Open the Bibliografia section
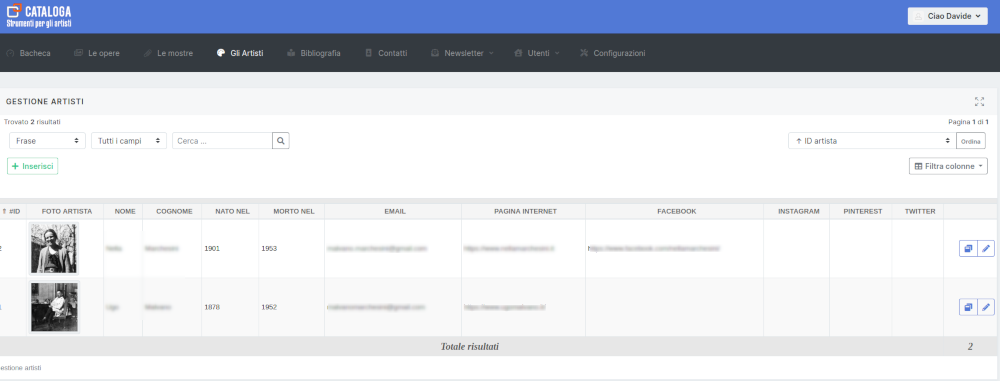The image size is (1000, 381). click(x=313, y=53)
